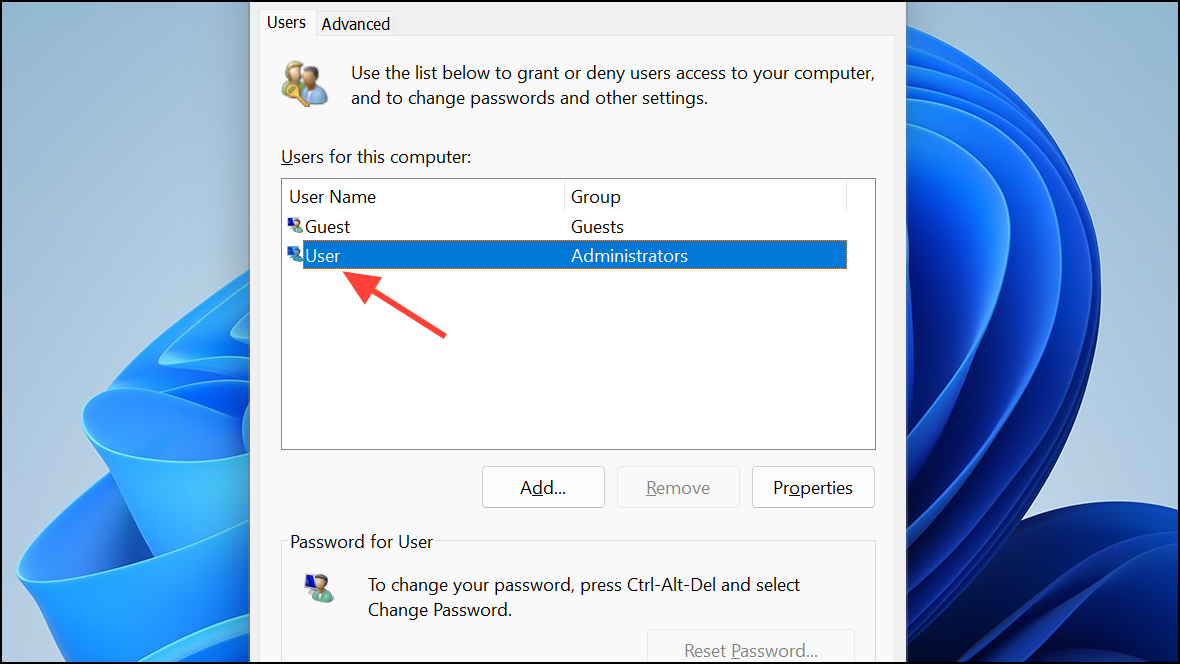
Task: Click the Guests group label
Action: (597, 226)
